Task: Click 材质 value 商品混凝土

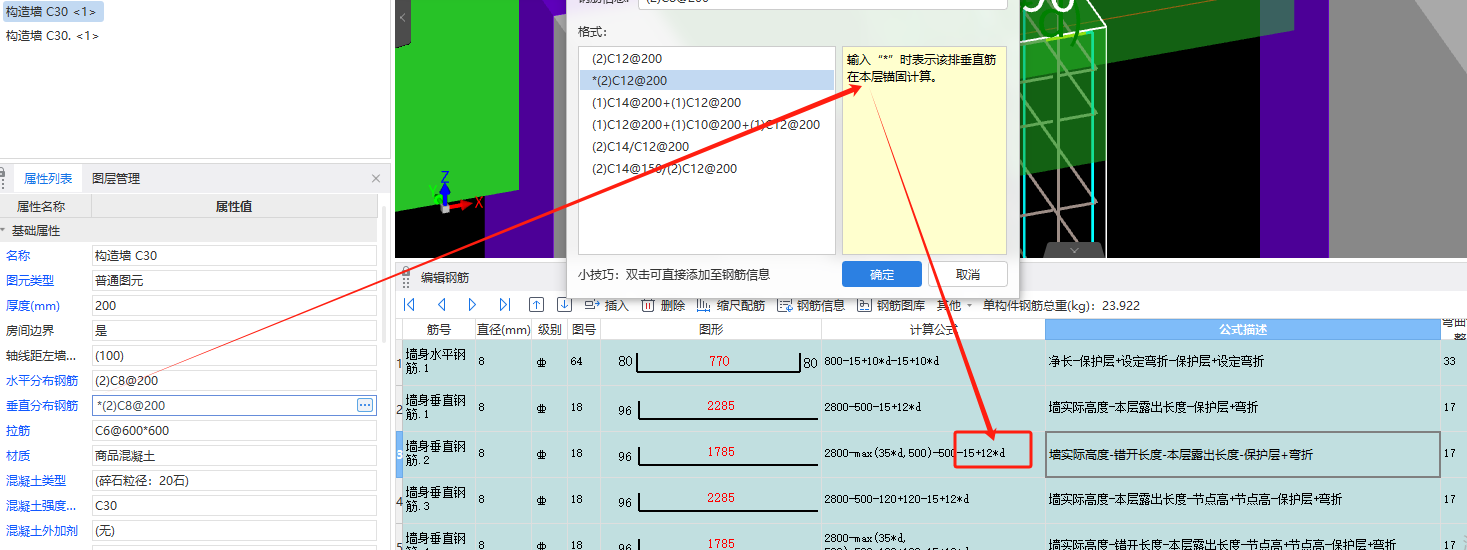Action: click(234, 456)
